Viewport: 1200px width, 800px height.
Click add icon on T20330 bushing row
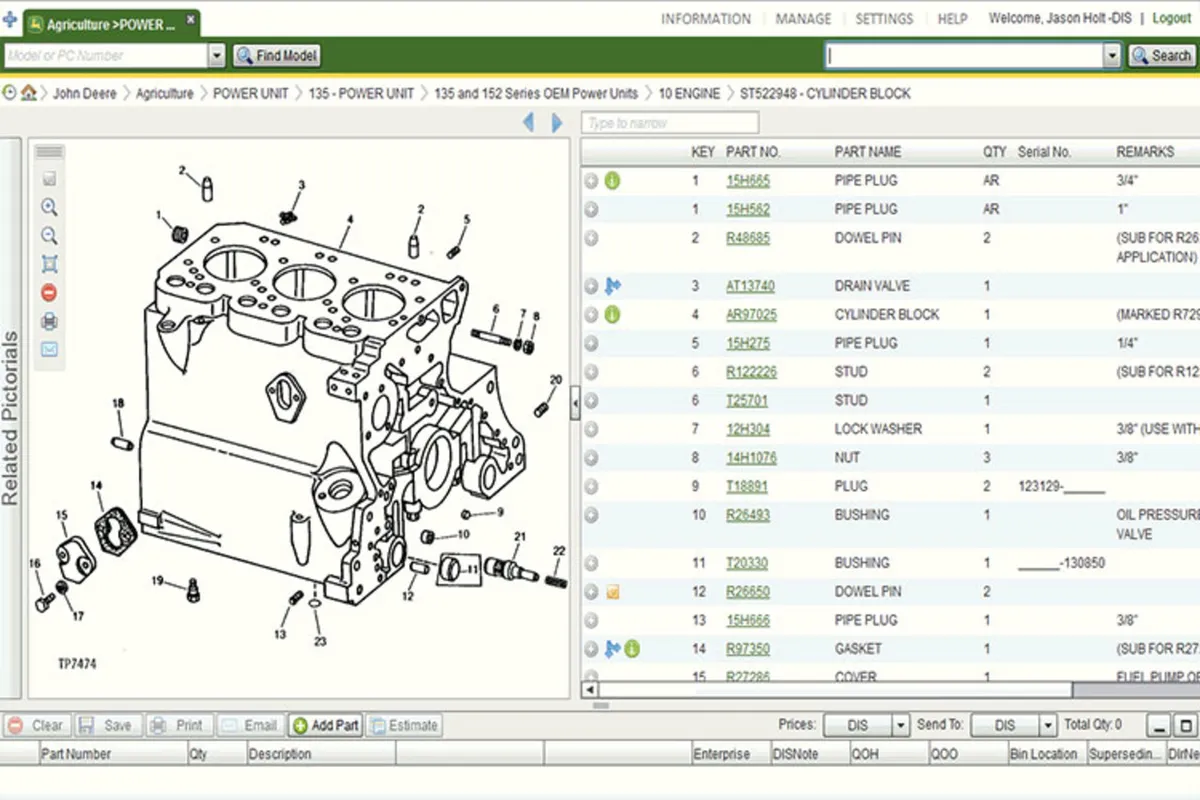click(591, 563)
